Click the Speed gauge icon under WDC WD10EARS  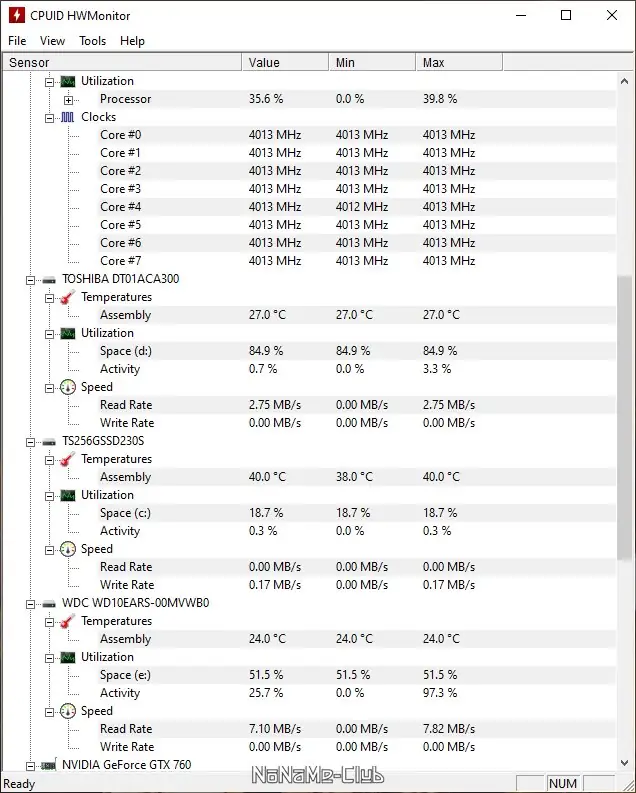pyautogui.click(x=68, y=711)
